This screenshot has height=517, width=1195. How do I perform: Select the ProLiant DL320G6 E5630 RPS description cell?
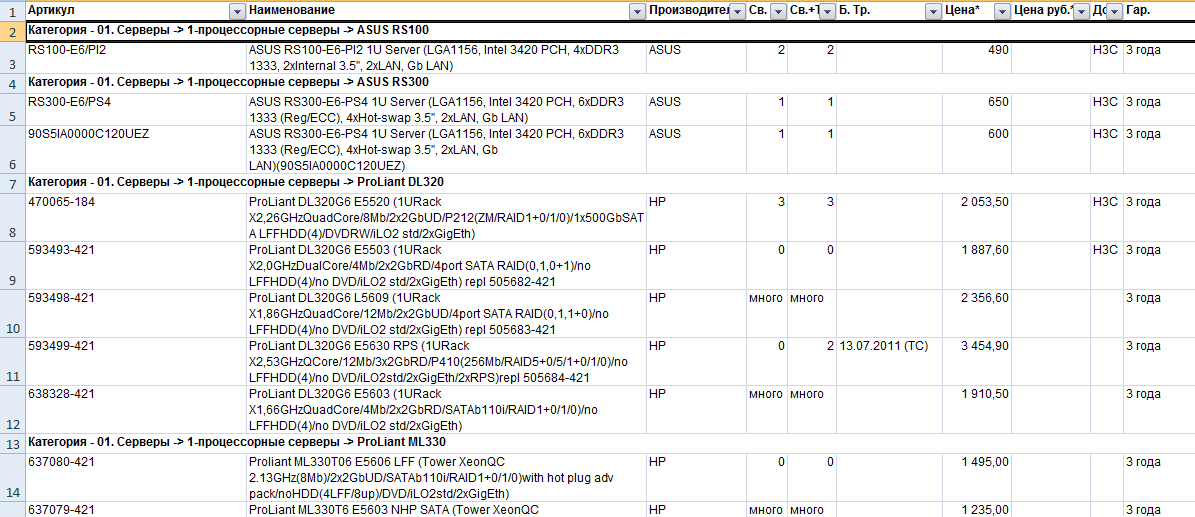447,361
